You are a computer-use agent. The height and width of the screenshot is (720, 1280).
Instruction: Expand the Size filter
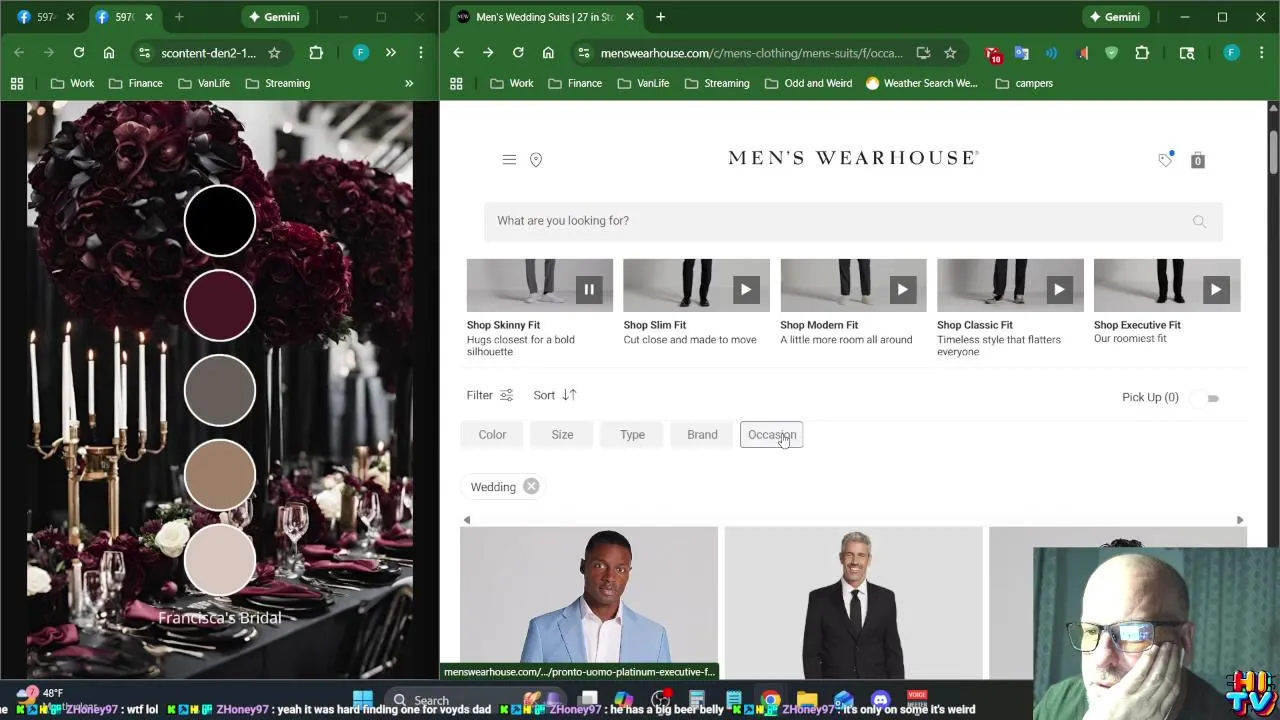click(x=562, y=435)
